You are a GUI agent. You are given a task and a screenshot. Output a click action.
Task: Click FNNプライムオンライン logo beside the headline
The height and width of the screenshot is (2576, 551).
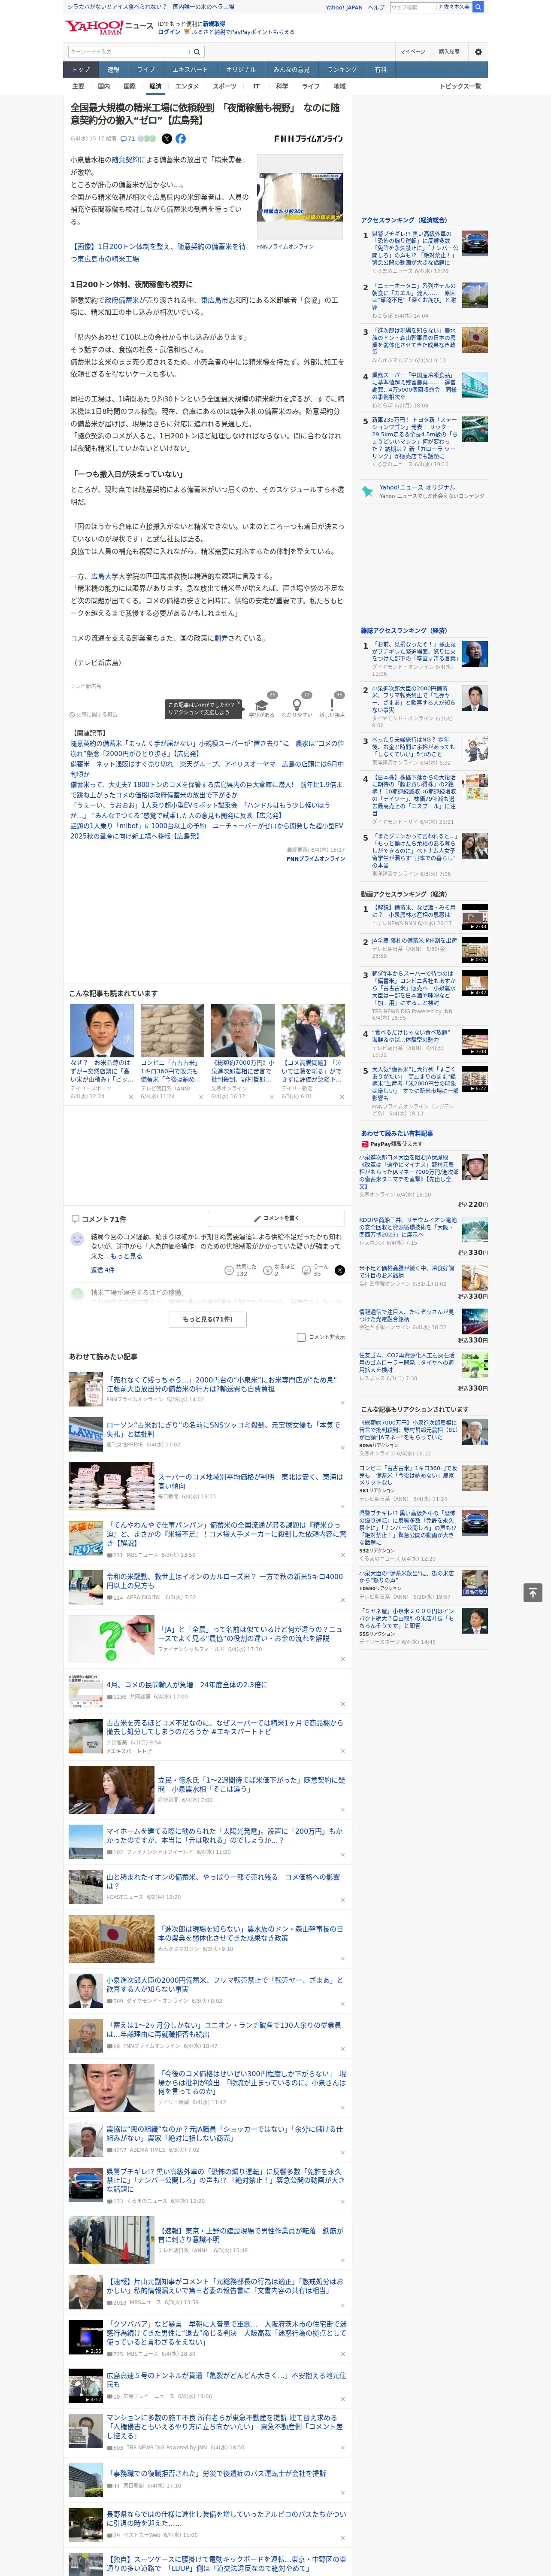(x=309, y=139)
